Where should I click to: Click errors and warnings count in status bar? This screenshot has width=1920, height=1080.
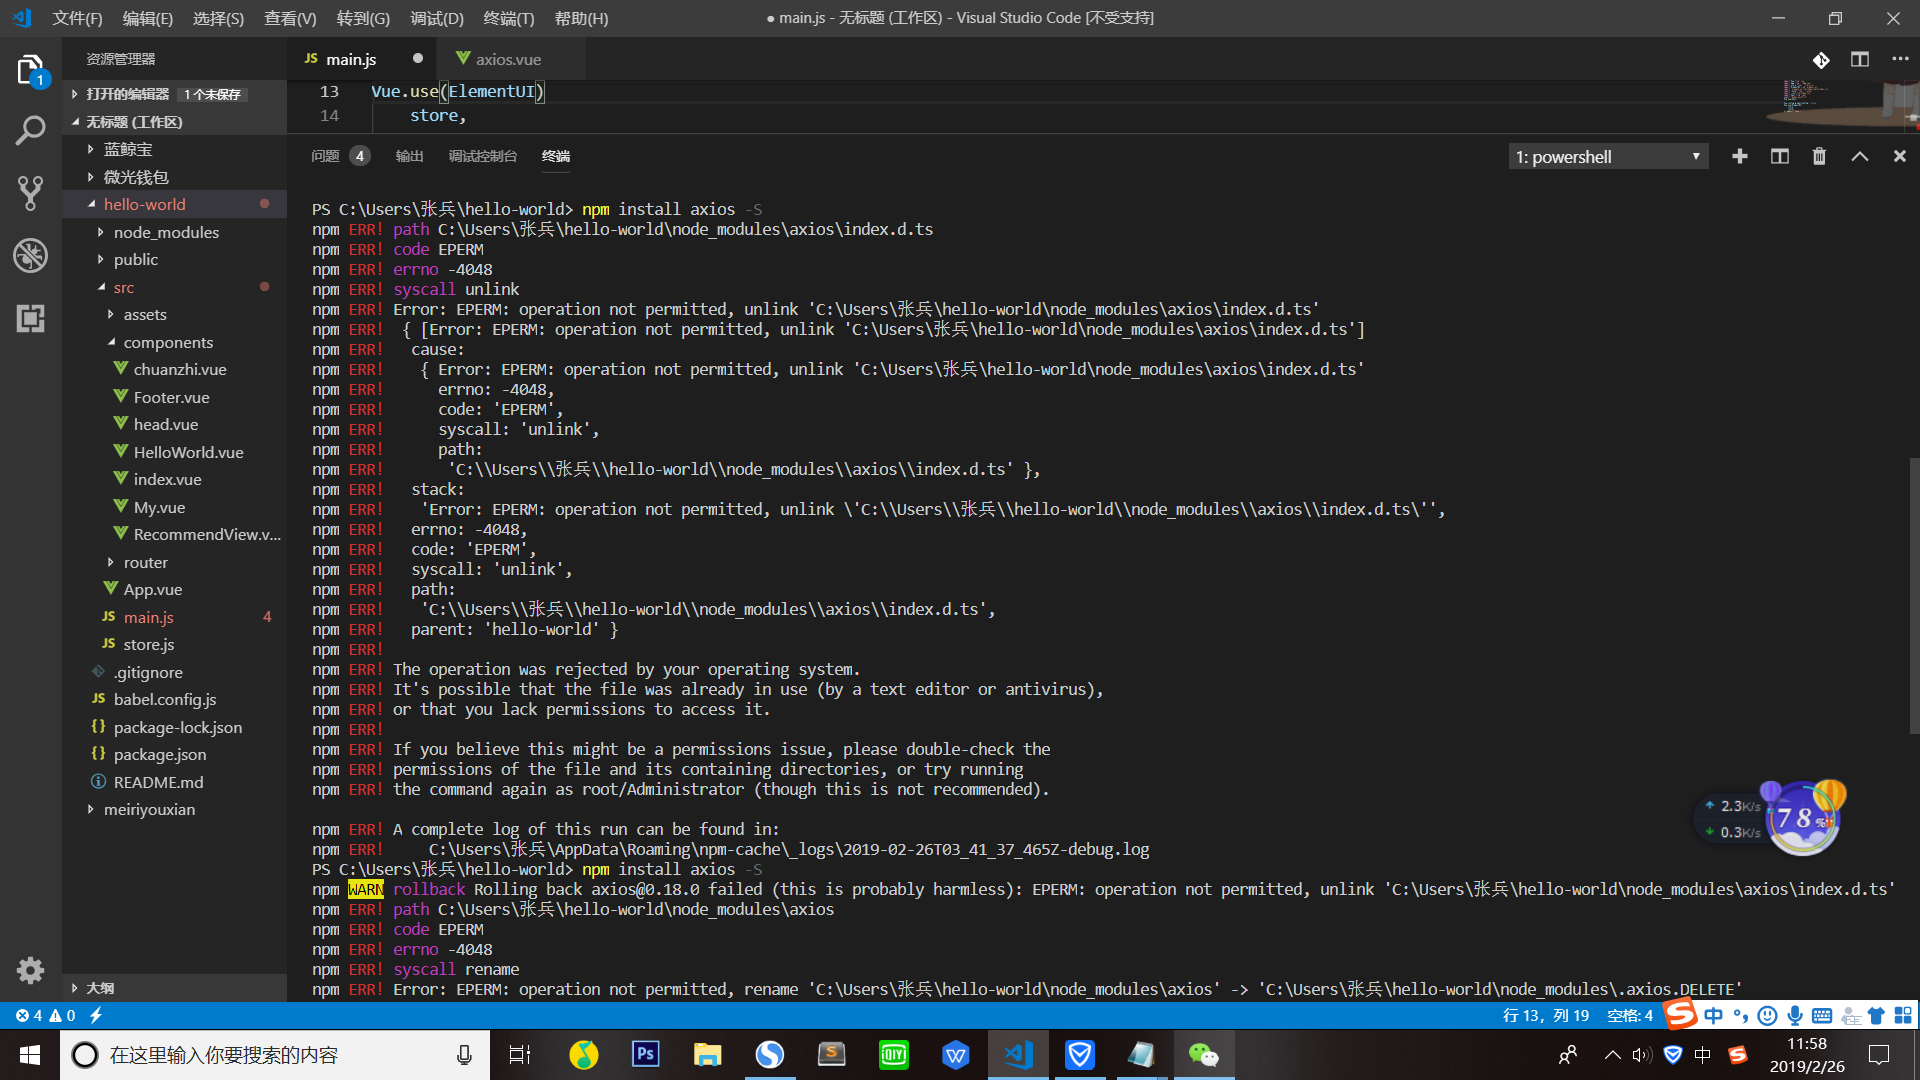pos(45,1015)
